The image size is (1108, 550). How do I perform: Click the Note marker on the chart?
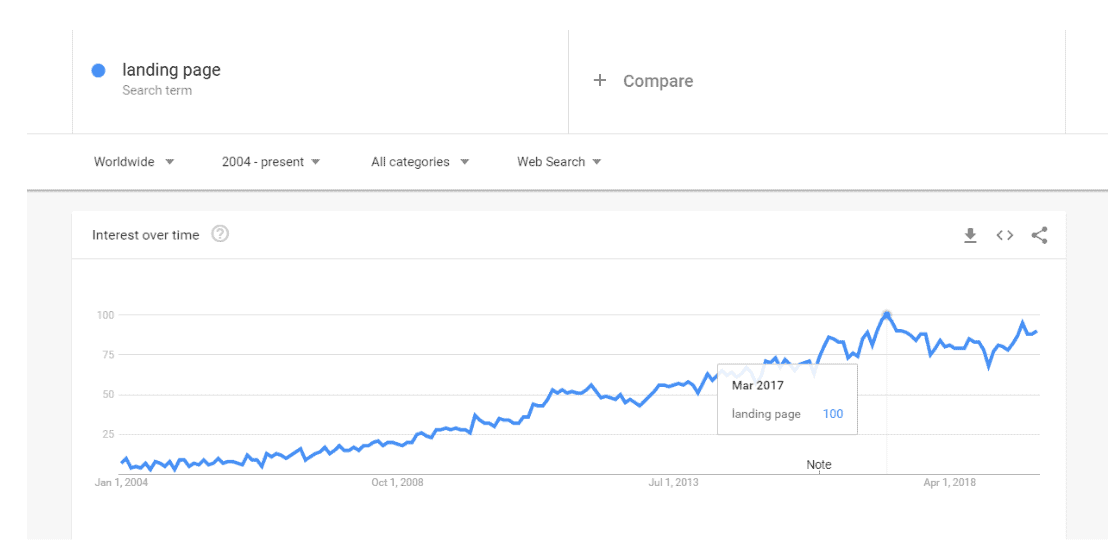click(x=819, y=464)
